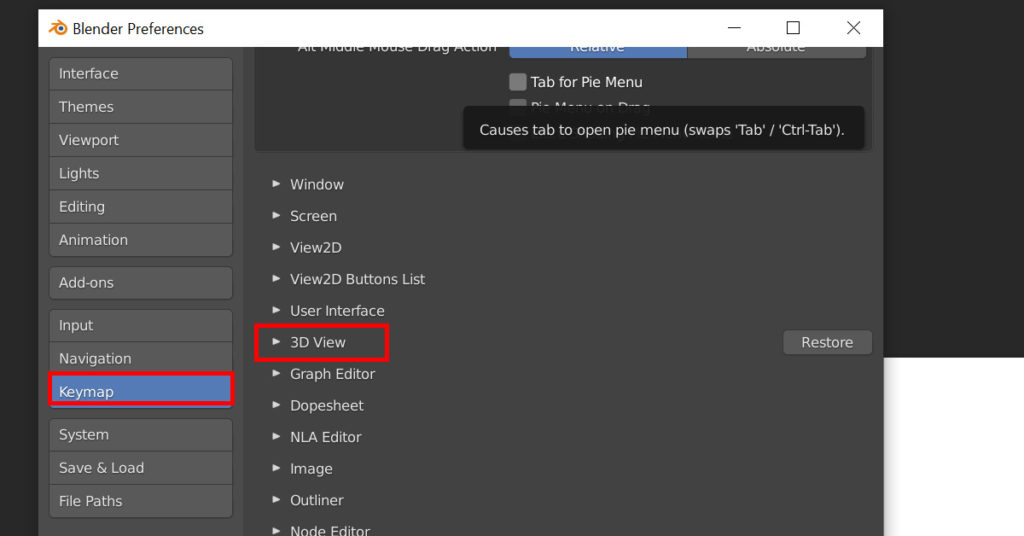Click the Image keymap label
The width and height of the screenshot is (1024, 536).
point(311,469)
